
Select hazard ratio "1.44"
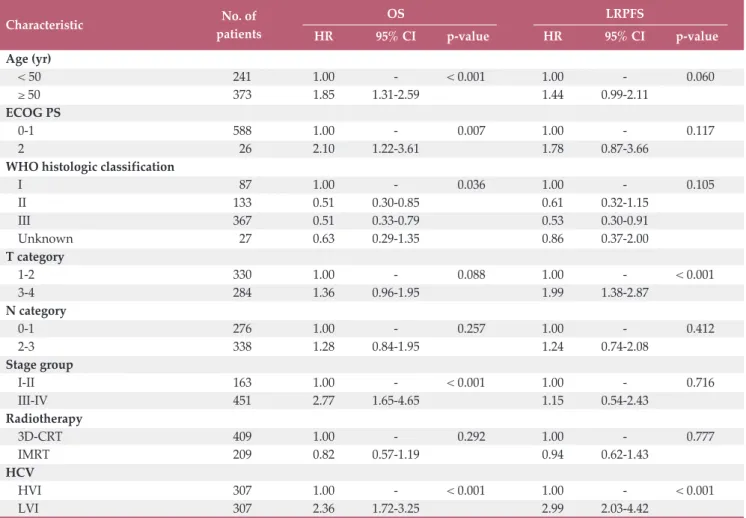(x=552, y=95)
